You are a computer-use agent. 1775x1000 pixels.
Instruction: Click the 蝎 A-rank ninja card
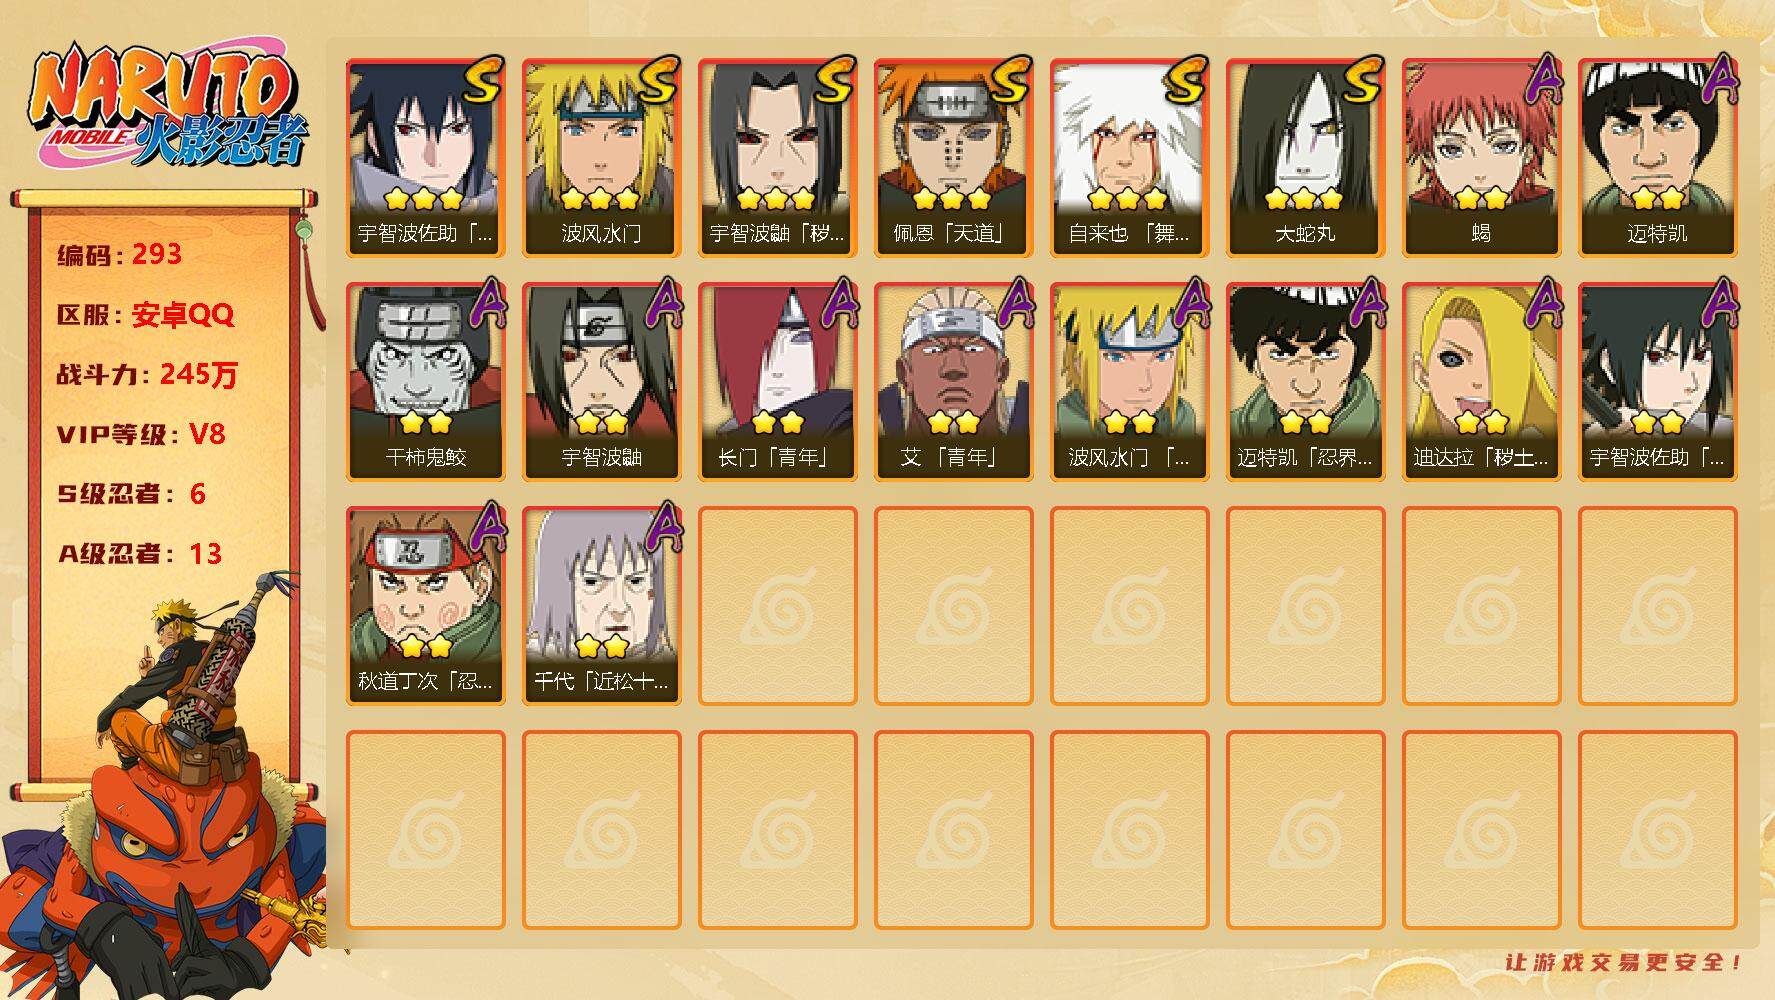coord(1481,158)
